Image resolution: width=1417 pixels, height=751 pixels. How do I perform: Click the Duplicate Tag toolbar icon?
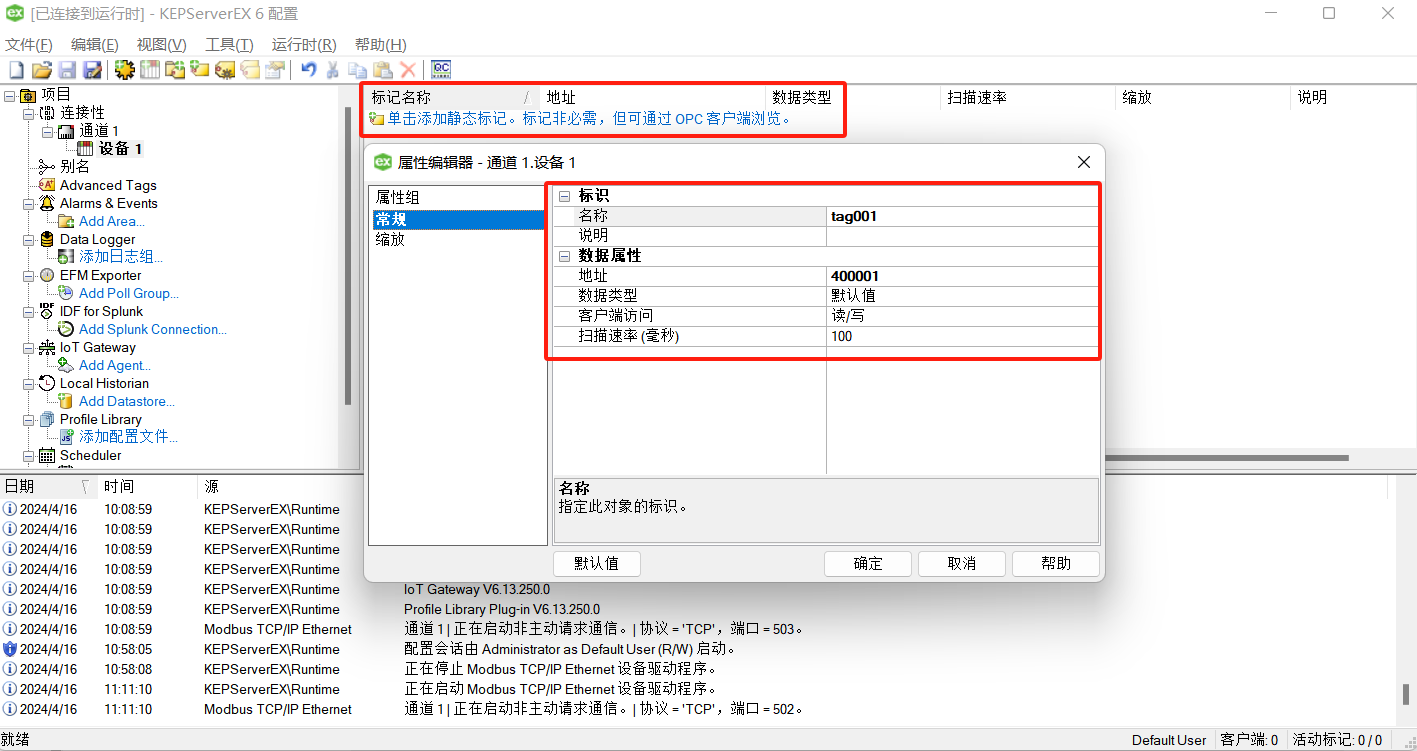(x=250, y=70)
